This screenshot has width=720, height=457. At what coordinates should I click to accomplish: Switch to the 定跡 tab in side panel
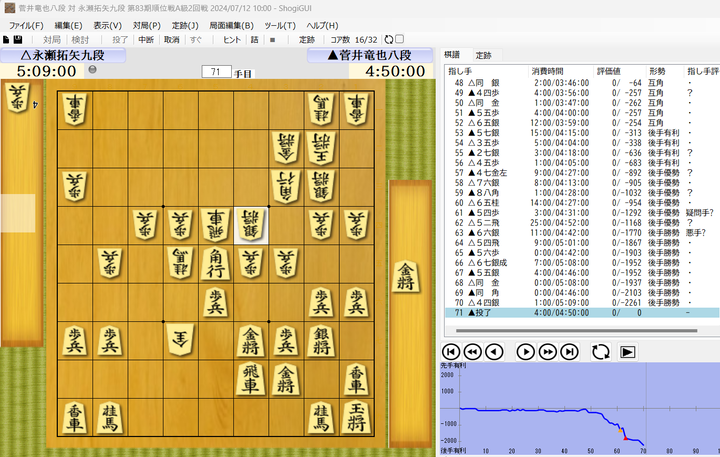[x=484, y=55]
